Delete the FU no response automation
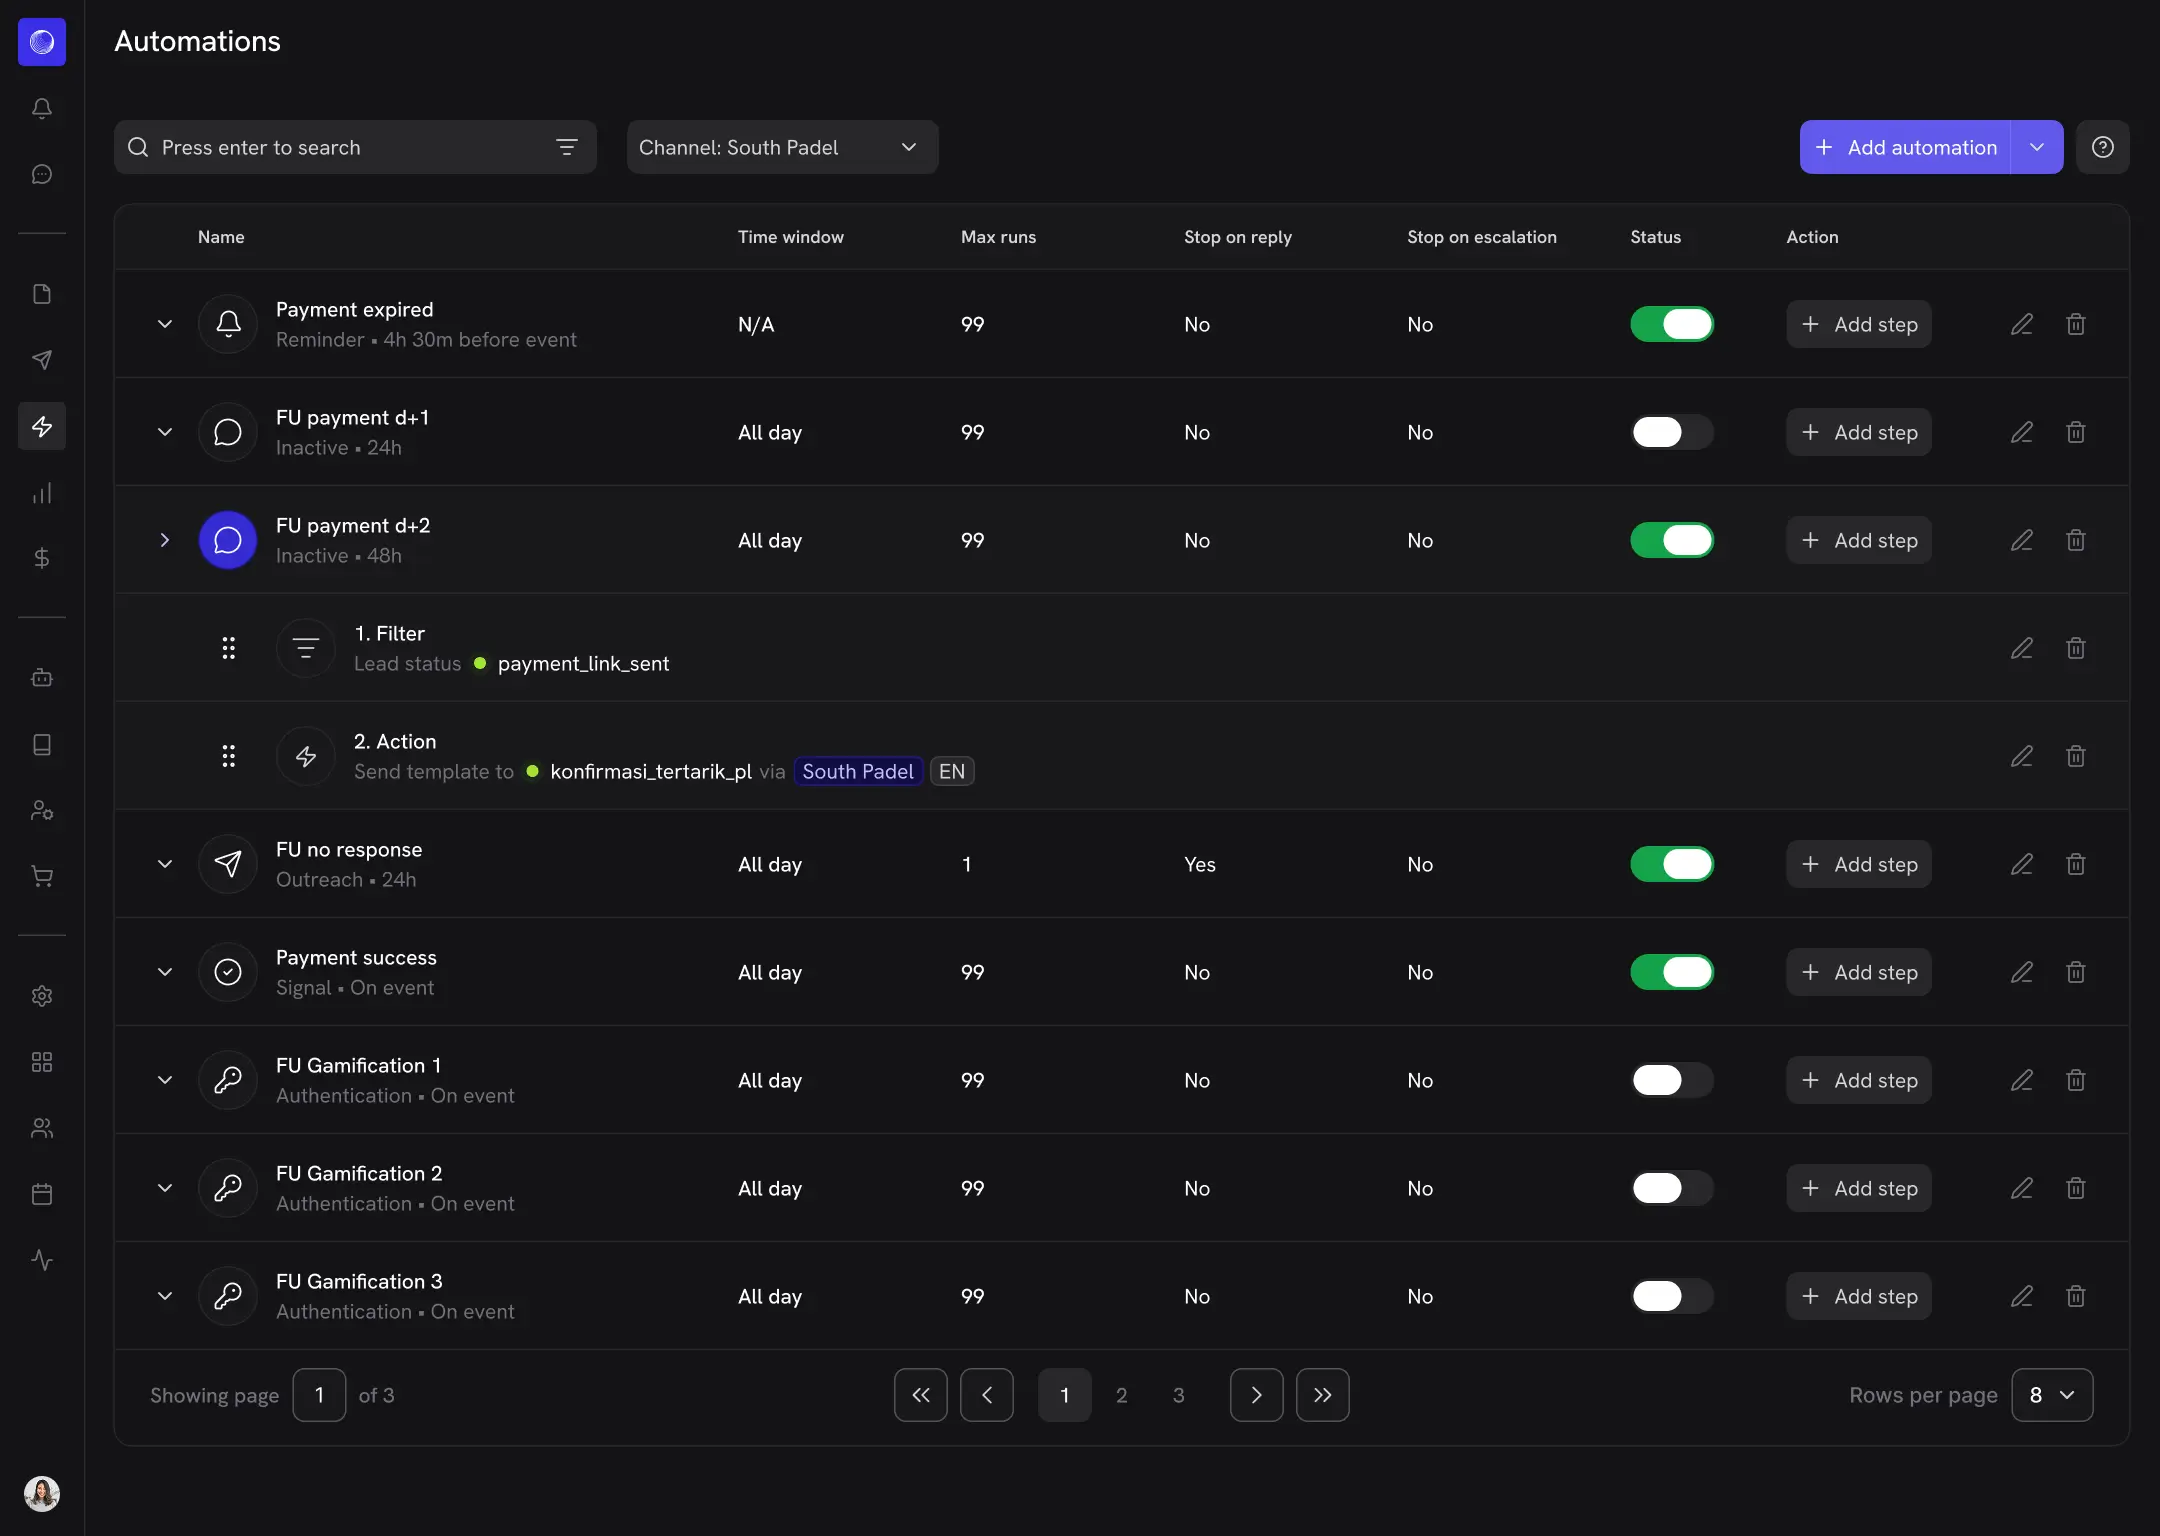This screenshot has height=1536, width=2160. (2076, 864)
